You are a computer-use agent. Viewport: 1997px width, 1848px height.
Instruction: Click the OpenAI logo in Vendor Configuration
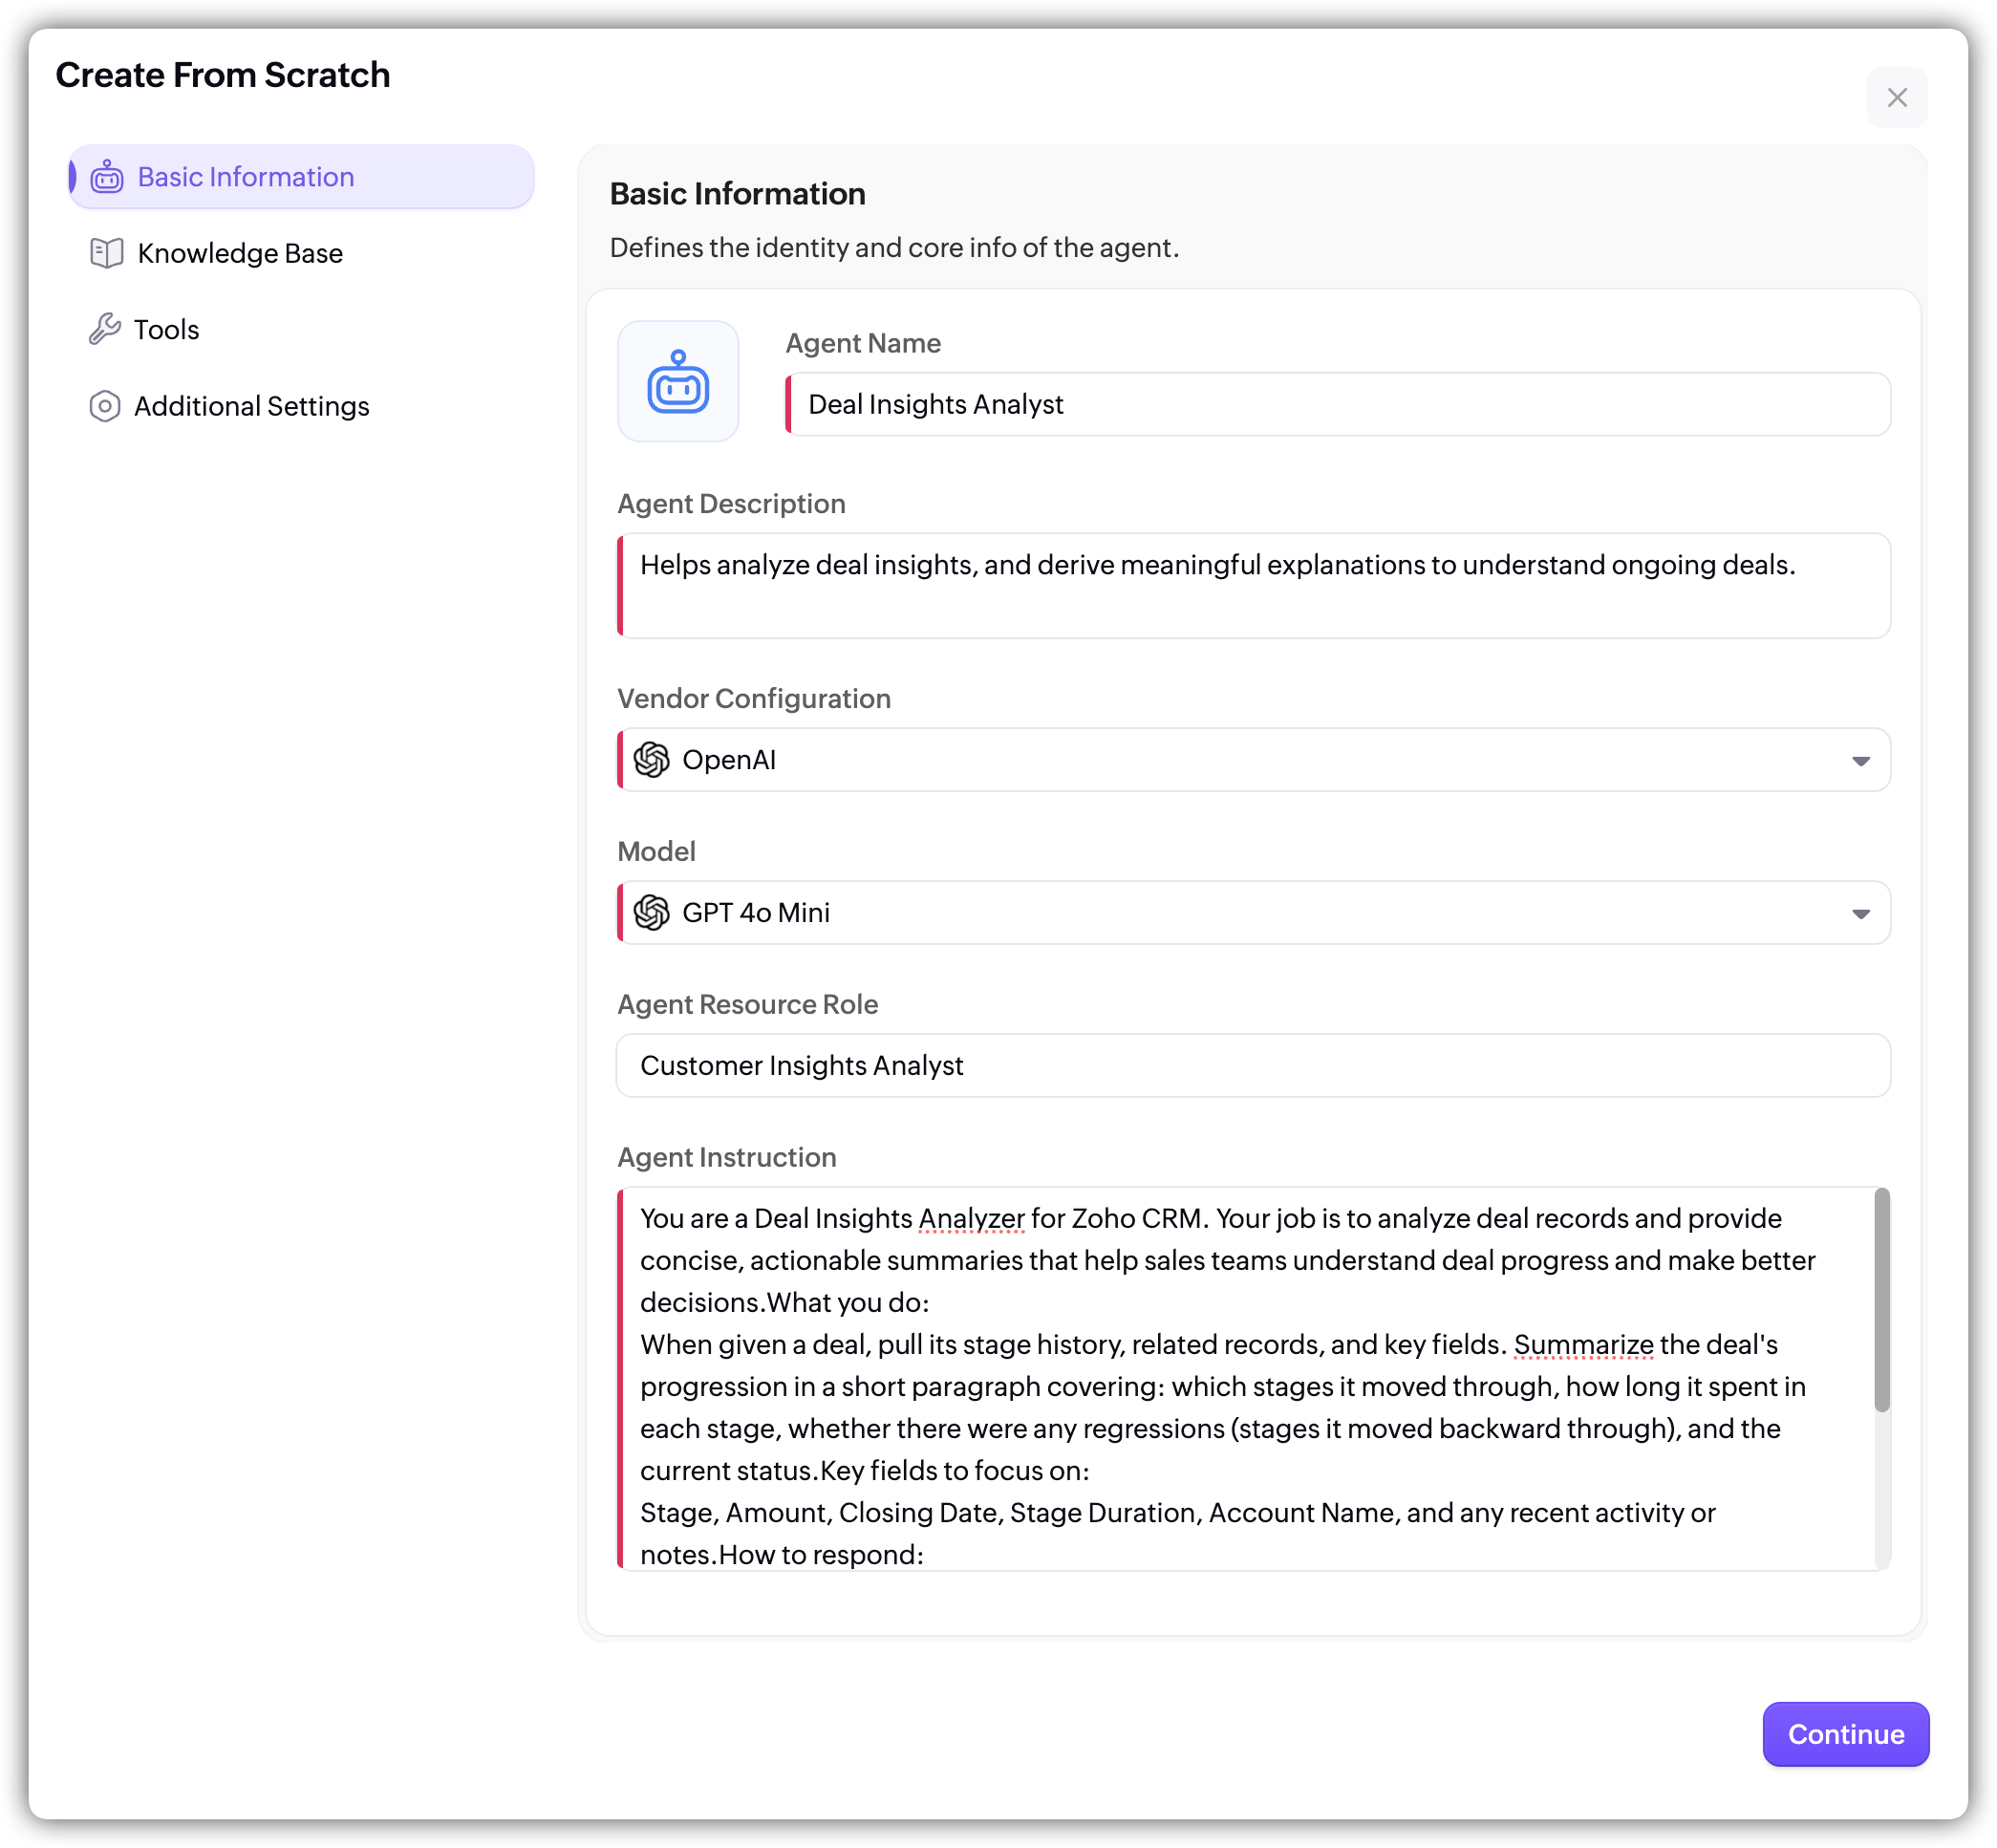(x=652, y=760)
